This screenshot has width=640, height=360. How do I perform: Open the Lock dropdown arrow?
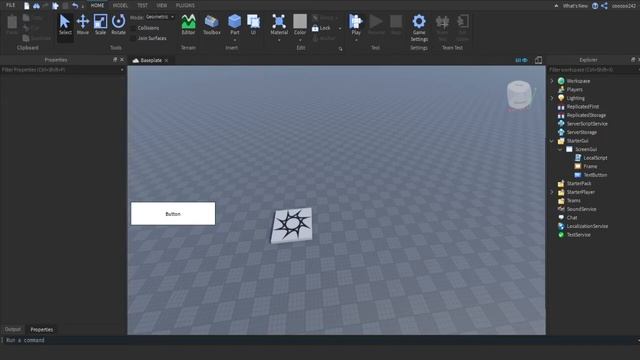[x=340, y=29]
